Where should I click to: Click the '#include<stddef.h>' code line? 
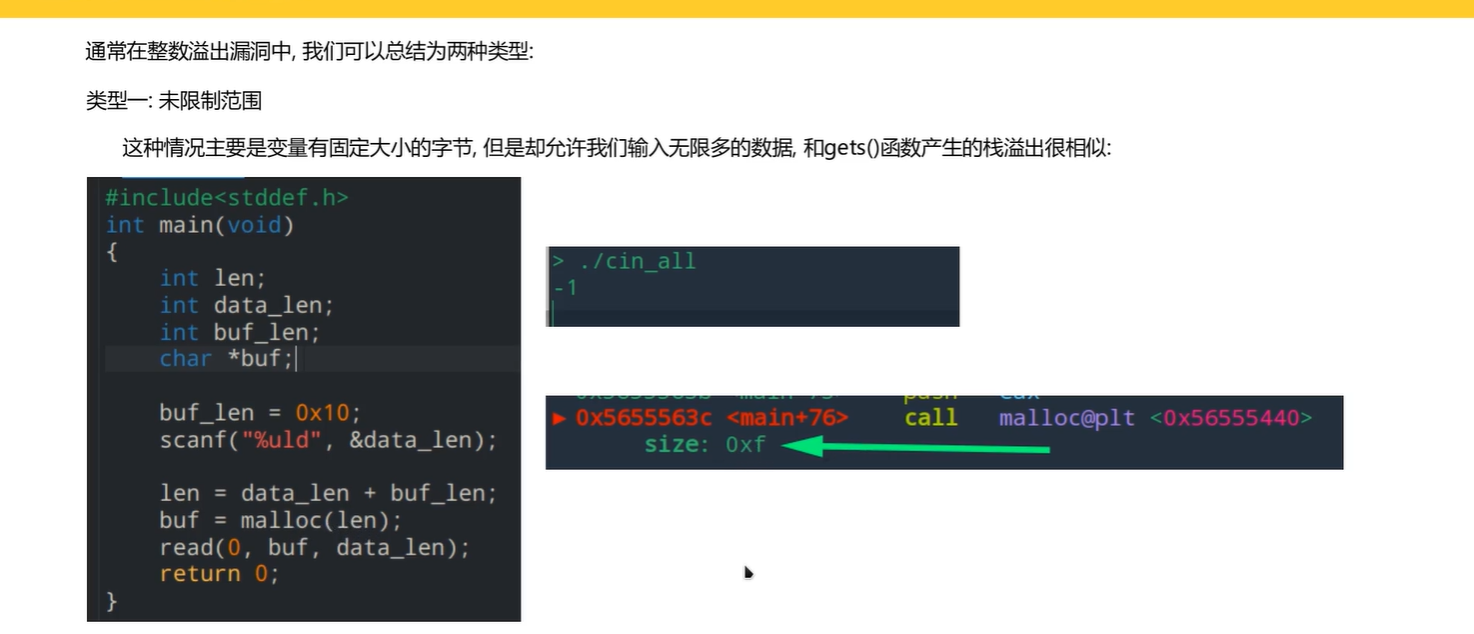[x=227, y=198]
